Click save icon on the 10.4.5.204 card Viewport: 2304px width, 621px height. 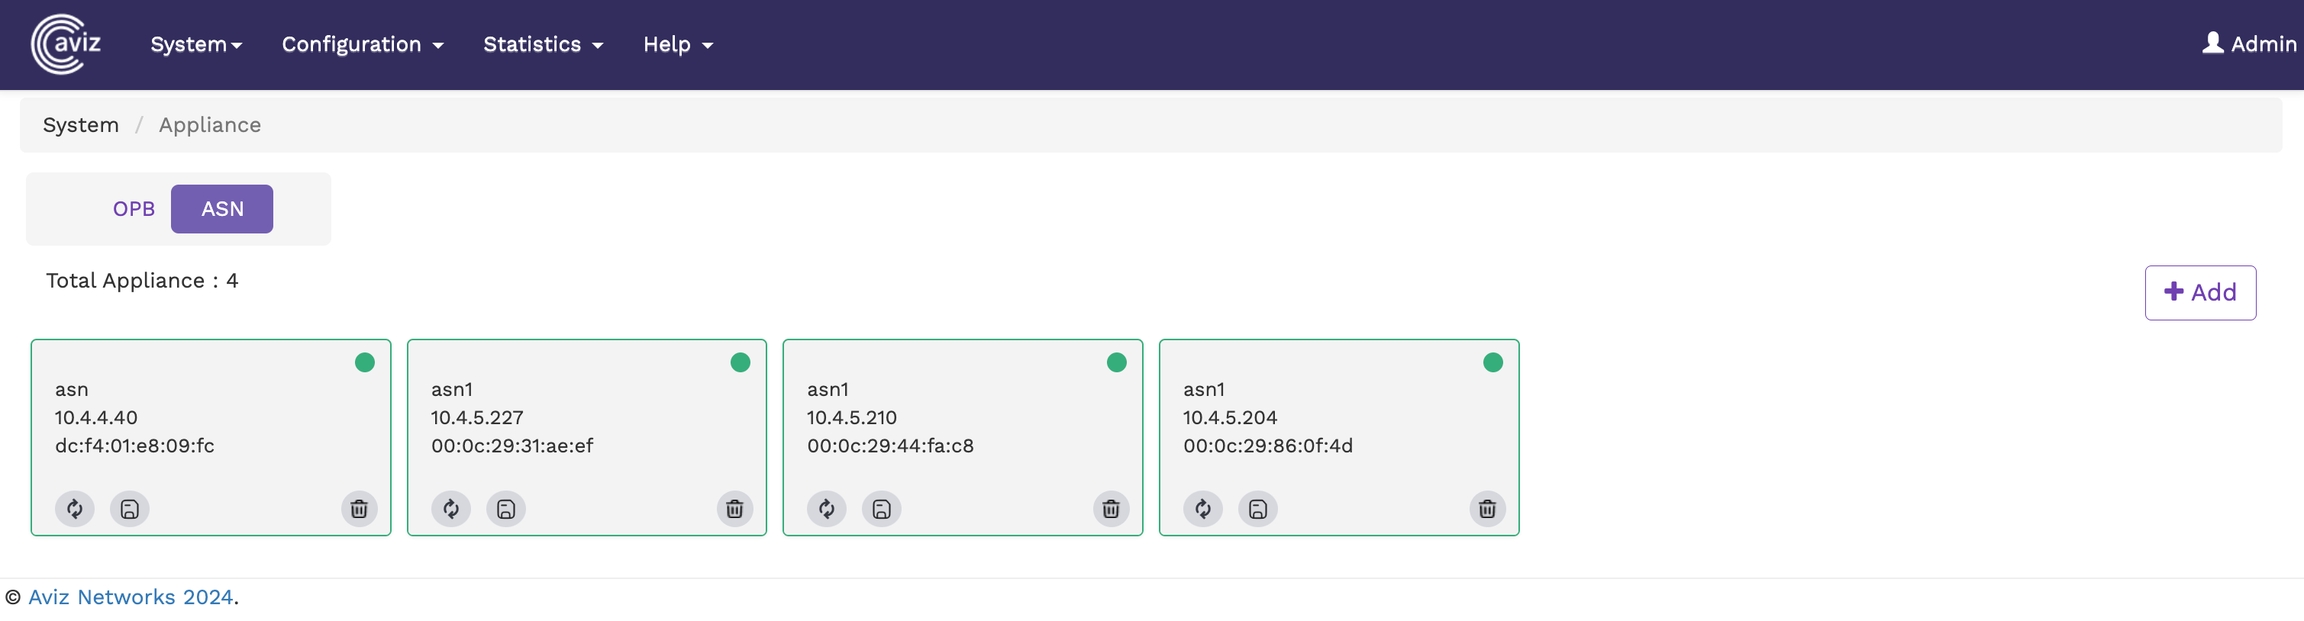(1258, 509)
